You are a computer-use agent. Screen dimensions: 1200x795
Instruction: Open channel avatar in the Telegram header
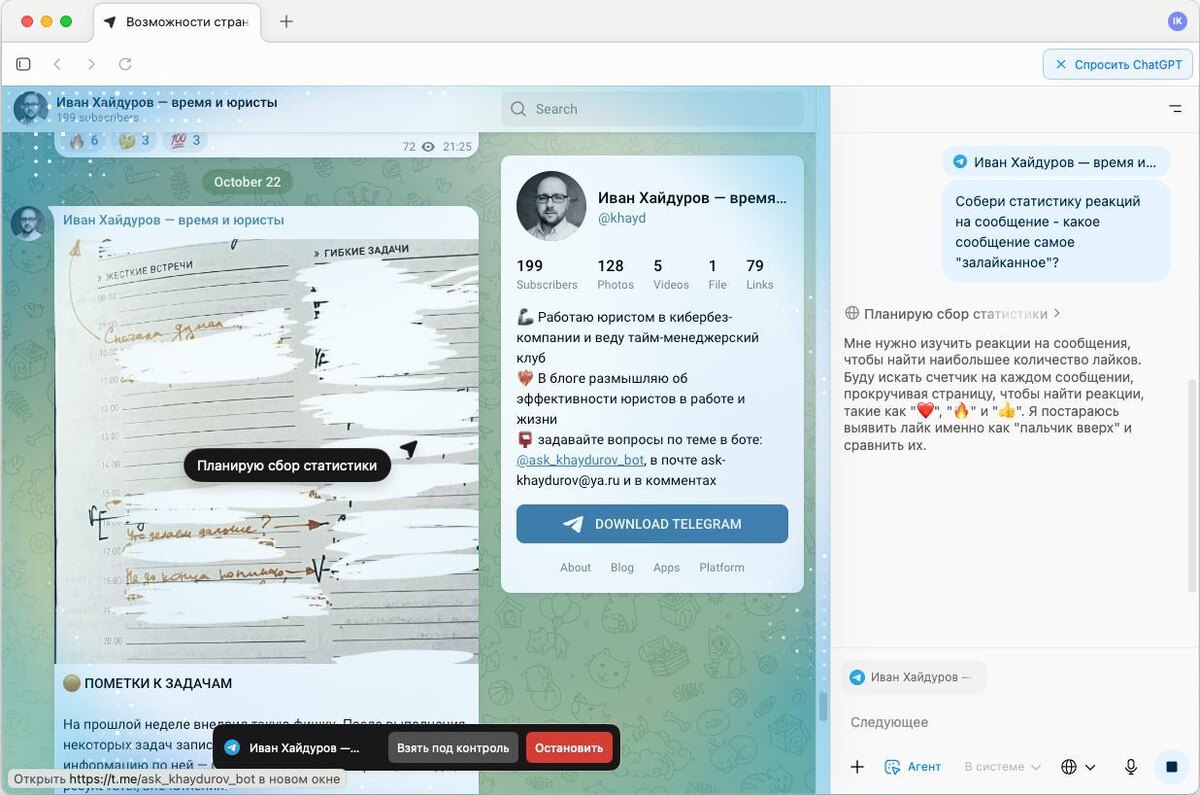tap(31, 108)
